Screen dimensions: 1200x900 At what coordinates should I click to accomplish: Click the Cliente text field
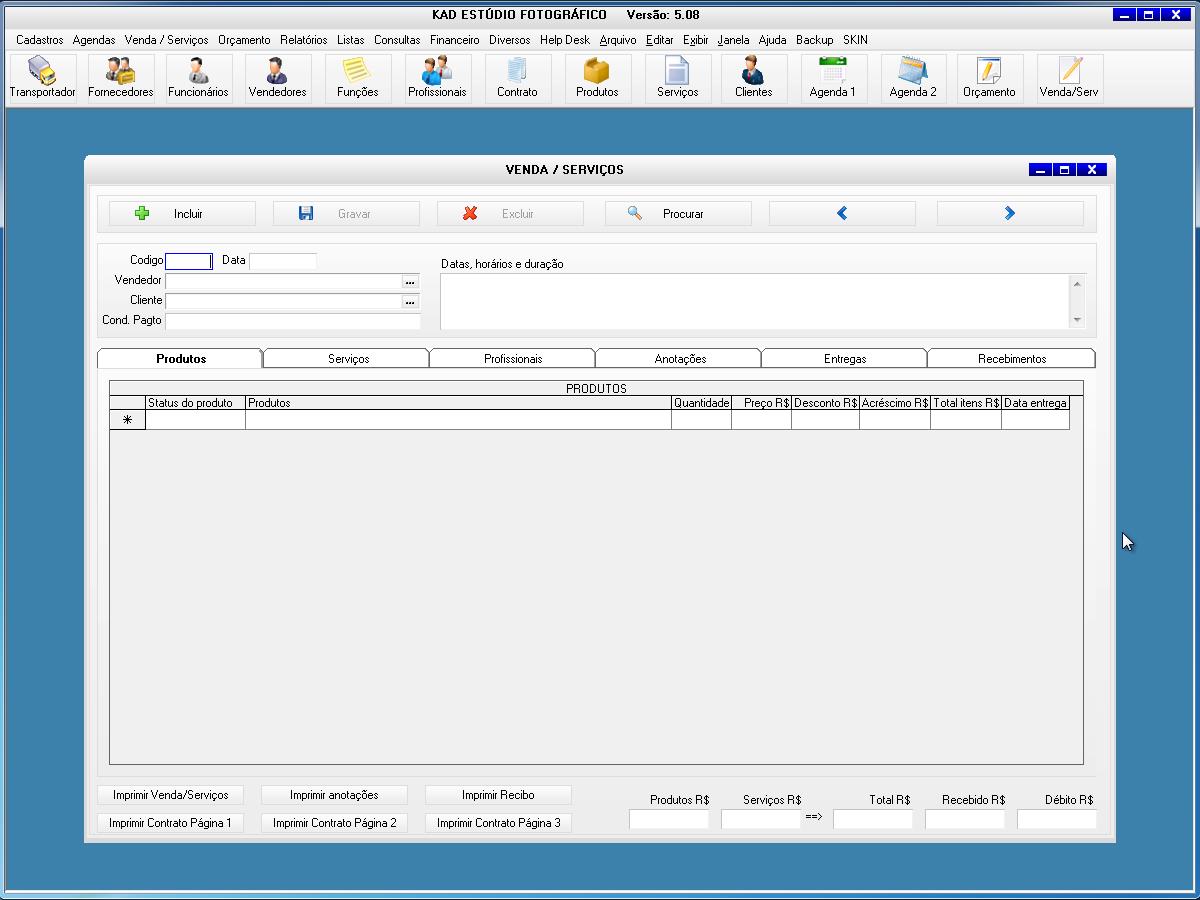click(x=283, y=302)
